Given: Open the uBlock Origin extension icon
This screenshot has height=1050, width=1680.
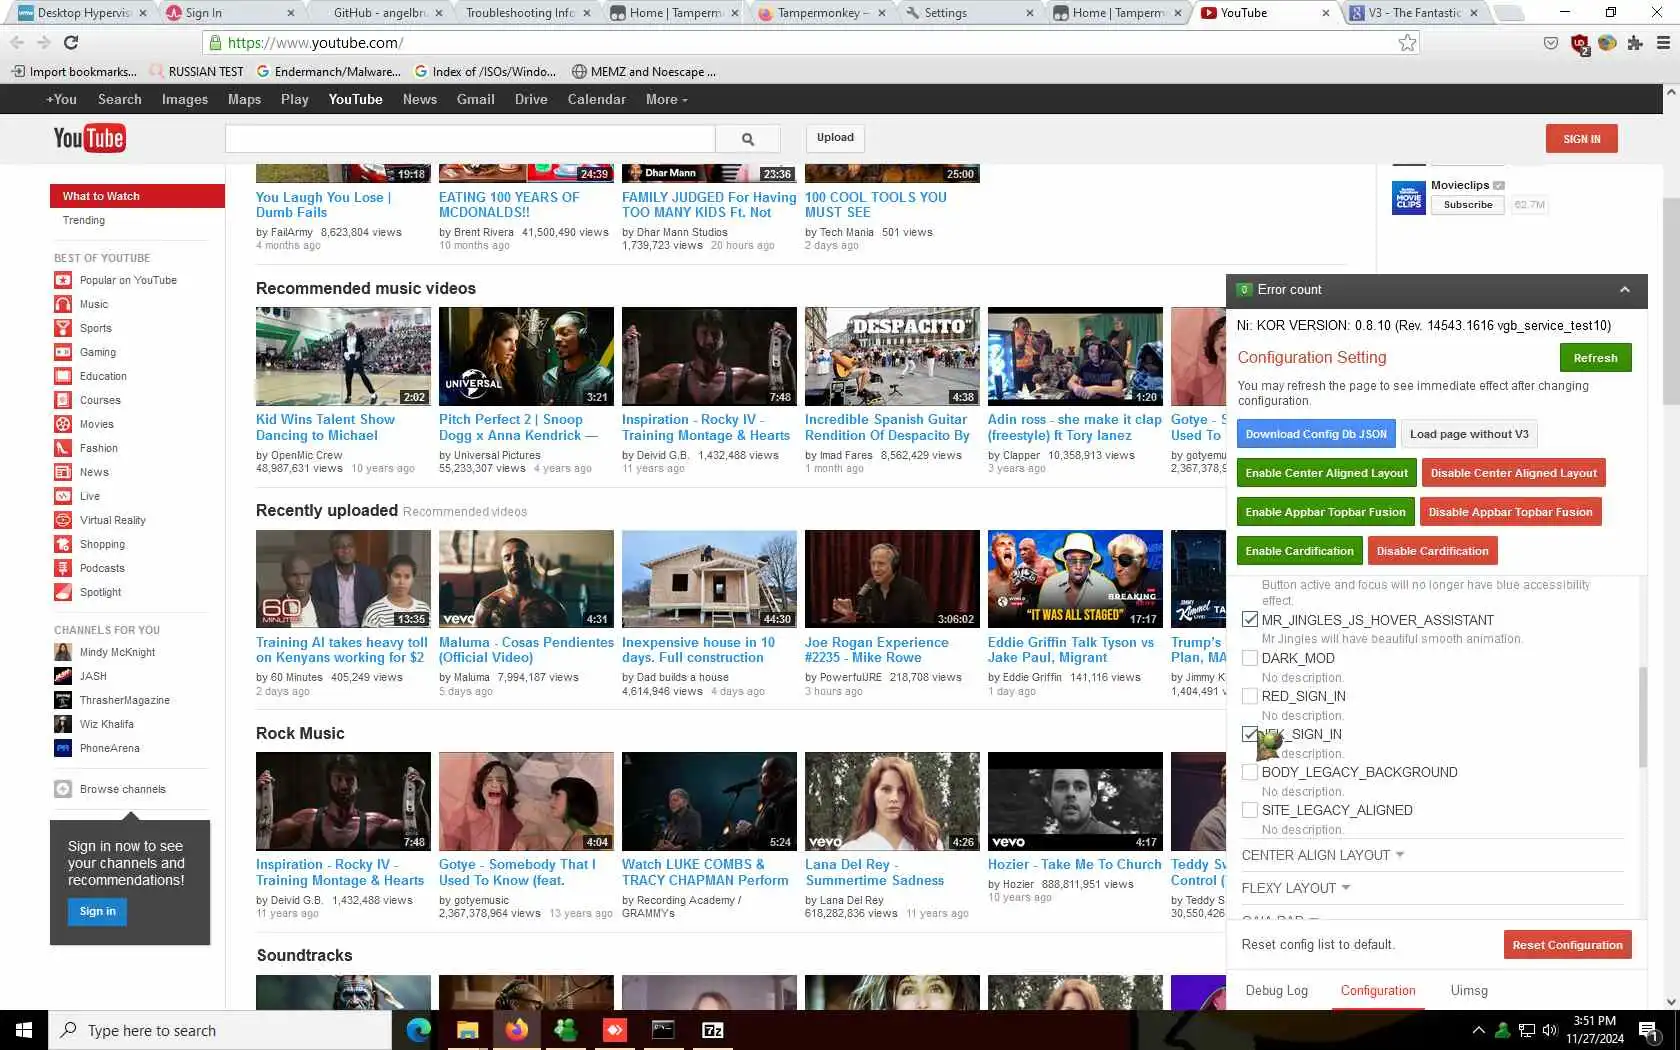Looking at the screenshot, I should click(1580, 43).
